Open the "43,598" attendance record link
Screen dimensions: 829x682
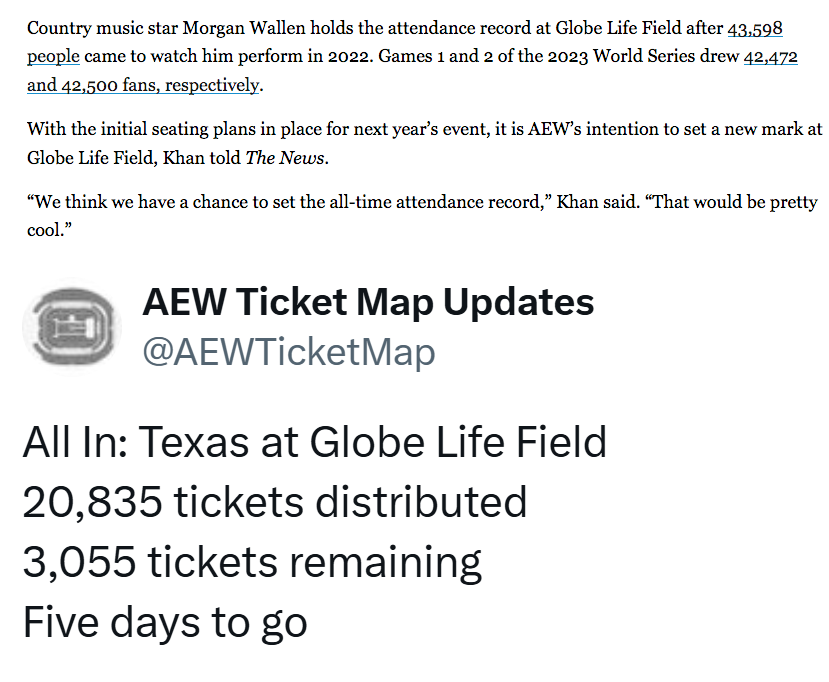click(754, 28)
